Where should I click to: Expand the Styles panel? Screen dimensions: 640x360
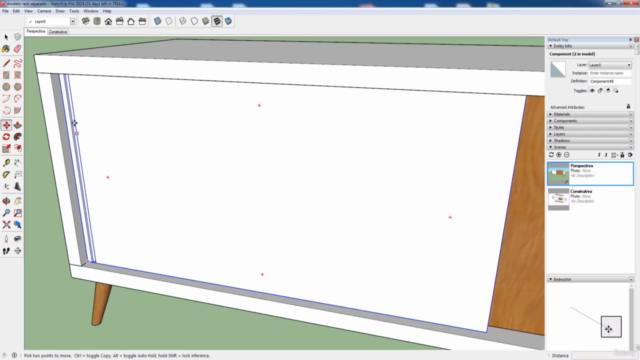click(590, 127)
